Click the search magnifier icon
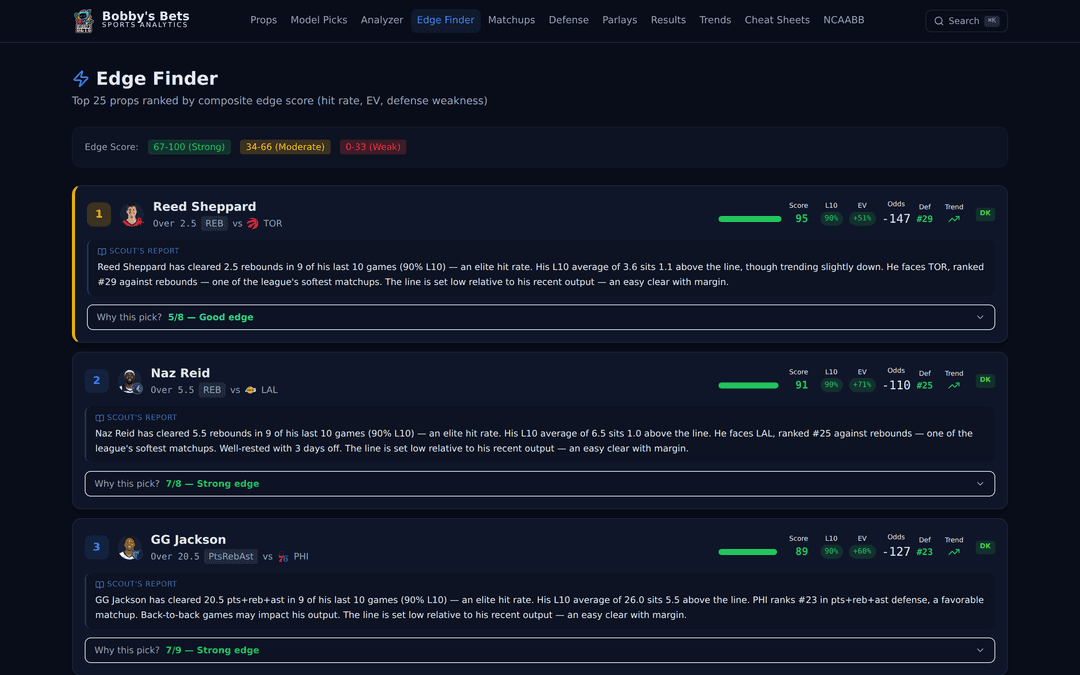The width and height of the screenshot is (1080, 675). 938,21
